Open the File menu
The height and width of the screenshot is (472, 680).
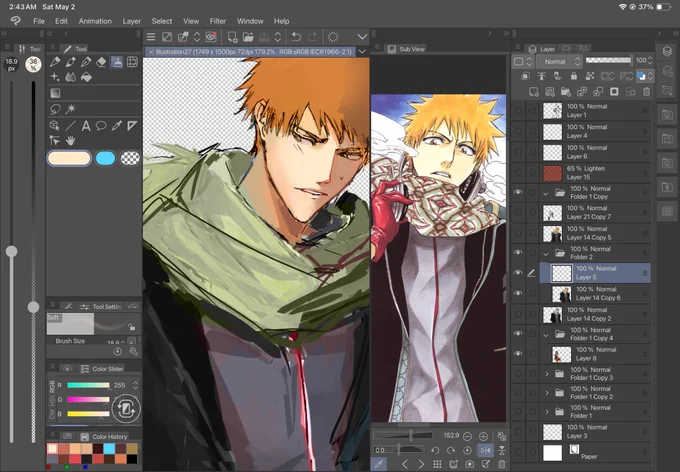coord(39,21)
